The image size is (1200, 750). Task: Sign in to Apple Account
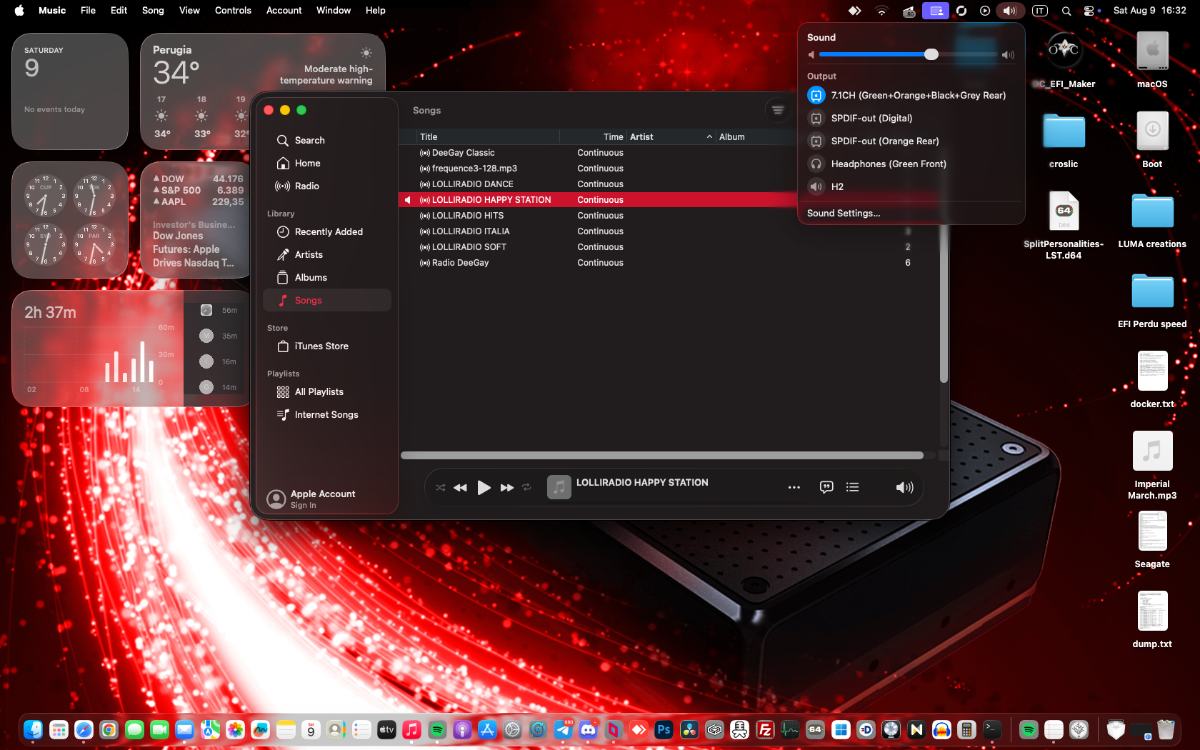(x=322, y=499)
